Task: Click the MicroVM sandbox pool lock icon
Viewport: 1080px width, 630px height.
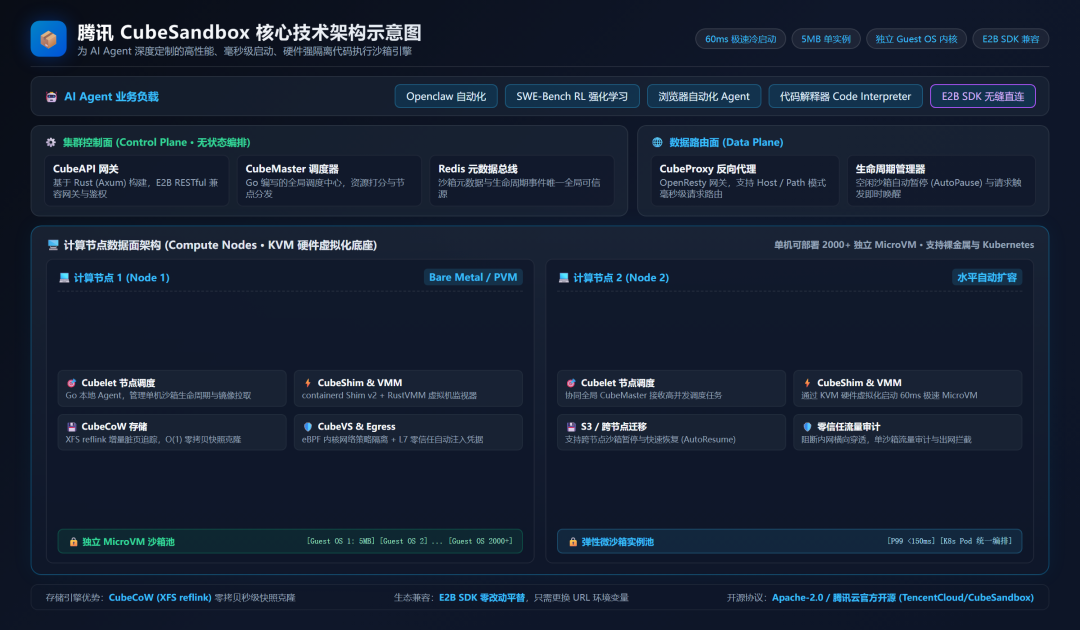Action: 73,542
